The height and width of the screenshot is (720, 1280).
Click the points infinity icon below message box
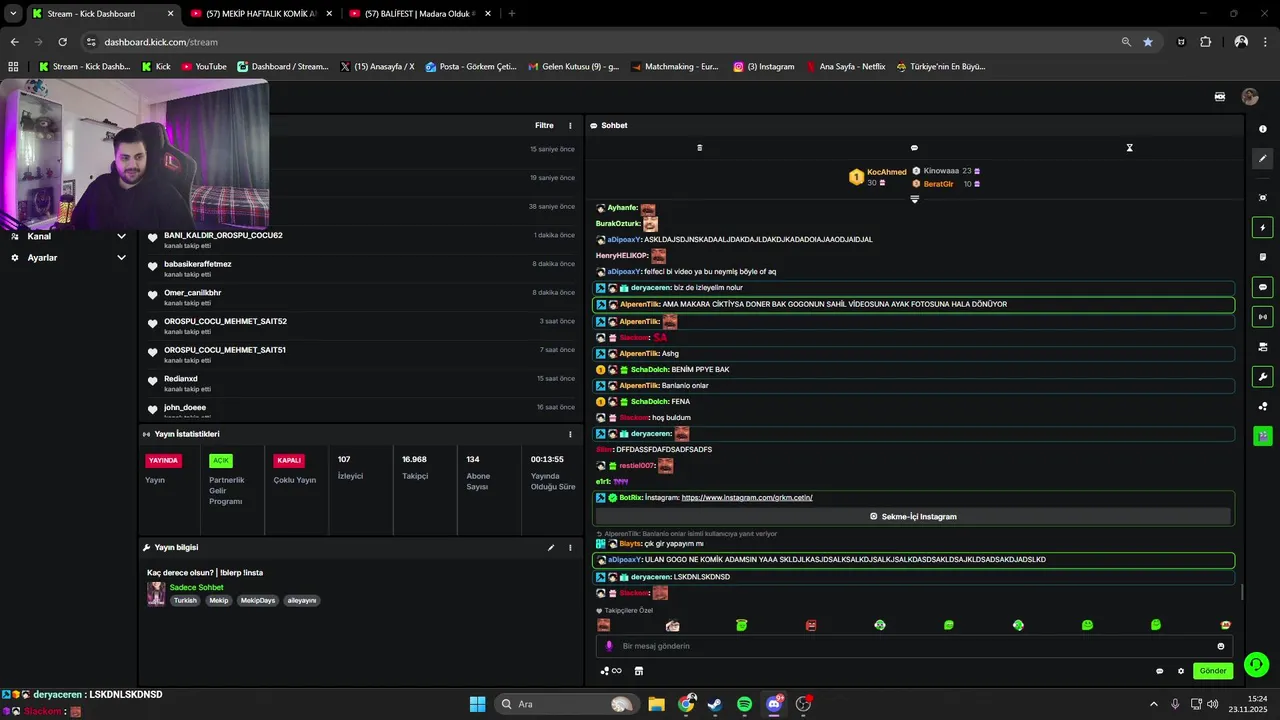(611, 671)
